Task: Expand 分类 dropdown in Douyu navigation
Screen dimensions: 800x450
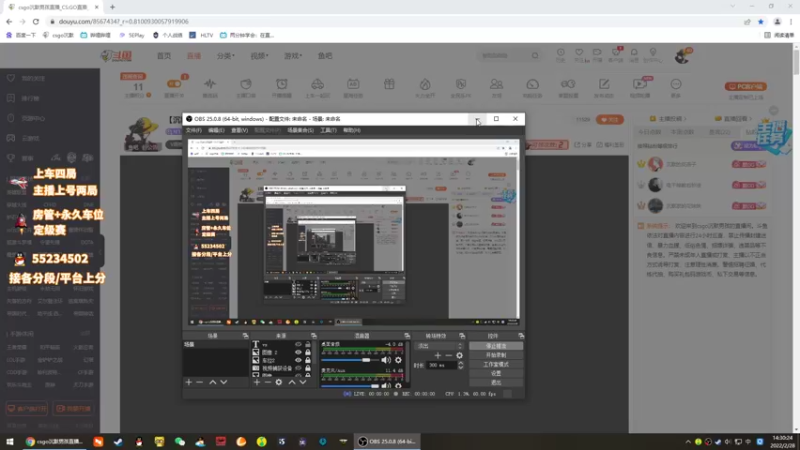Action: [x=226, y=56]
